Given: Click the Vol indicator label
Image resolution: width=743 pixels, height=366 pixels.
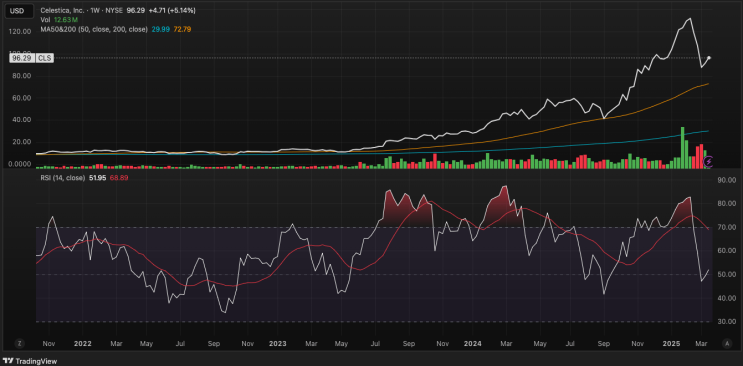Looking at the screenshot, I should (45, 19).
